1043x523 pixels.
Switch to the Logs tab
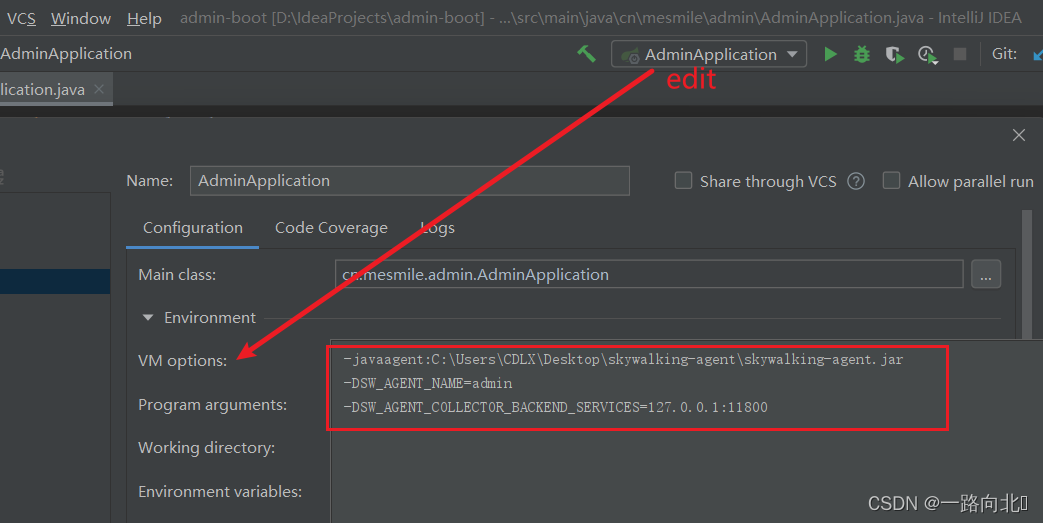pos(438,228)
